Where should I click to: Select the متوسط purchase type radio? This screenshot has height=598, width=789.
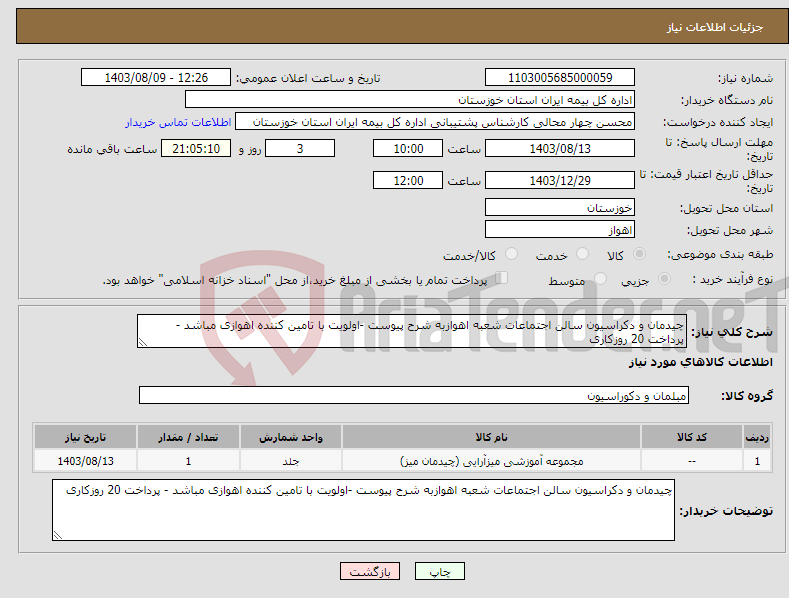(x=600, y=278)
